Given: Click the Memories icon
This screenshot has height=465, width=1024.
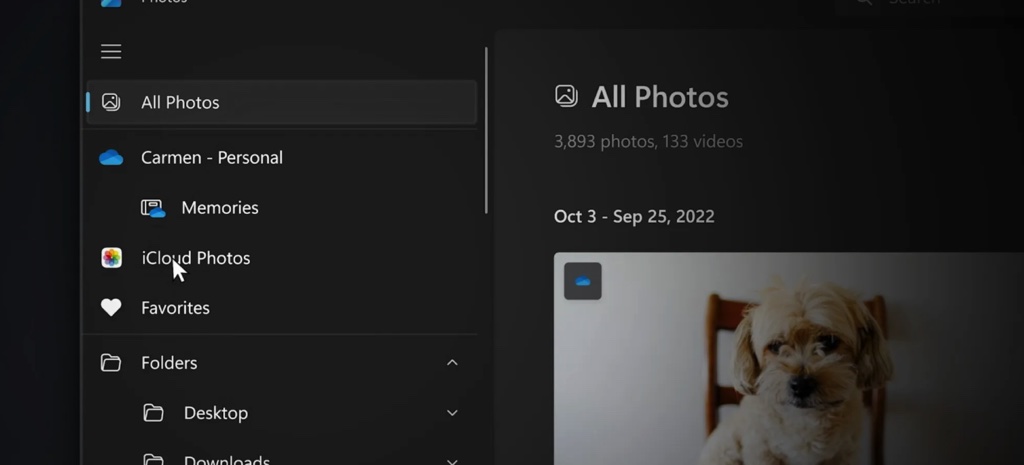Looking at the screenshot, I should click(x=153, y=208).
